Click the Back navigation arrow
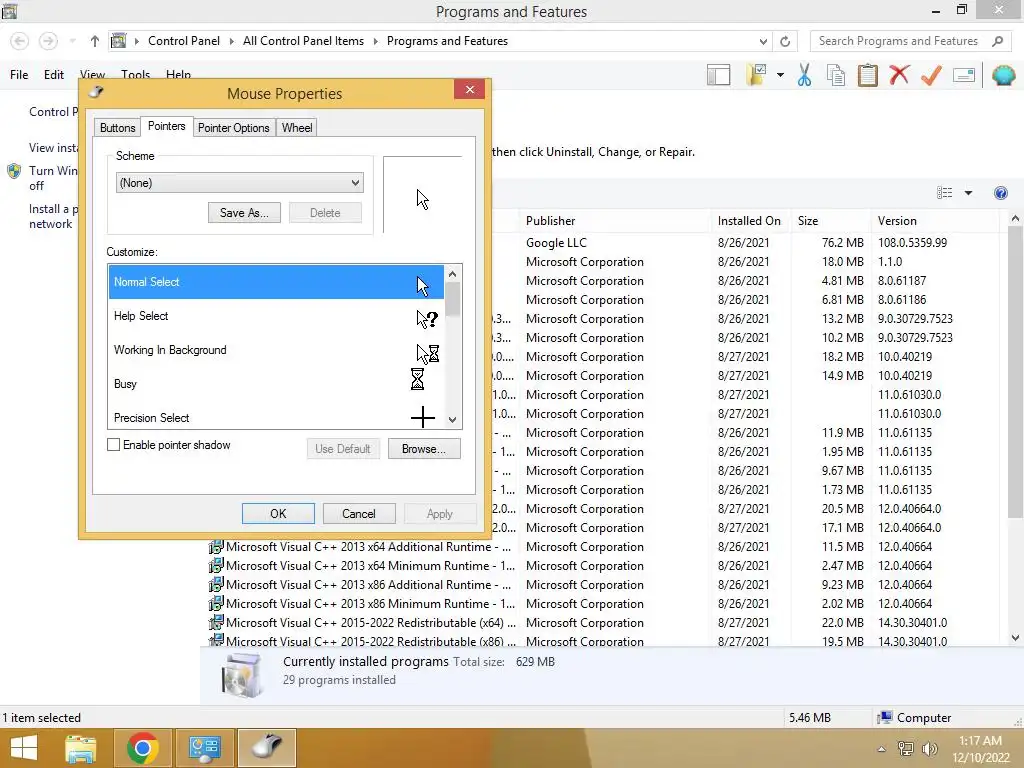The image size is (1024, 768). pos(20,41)
